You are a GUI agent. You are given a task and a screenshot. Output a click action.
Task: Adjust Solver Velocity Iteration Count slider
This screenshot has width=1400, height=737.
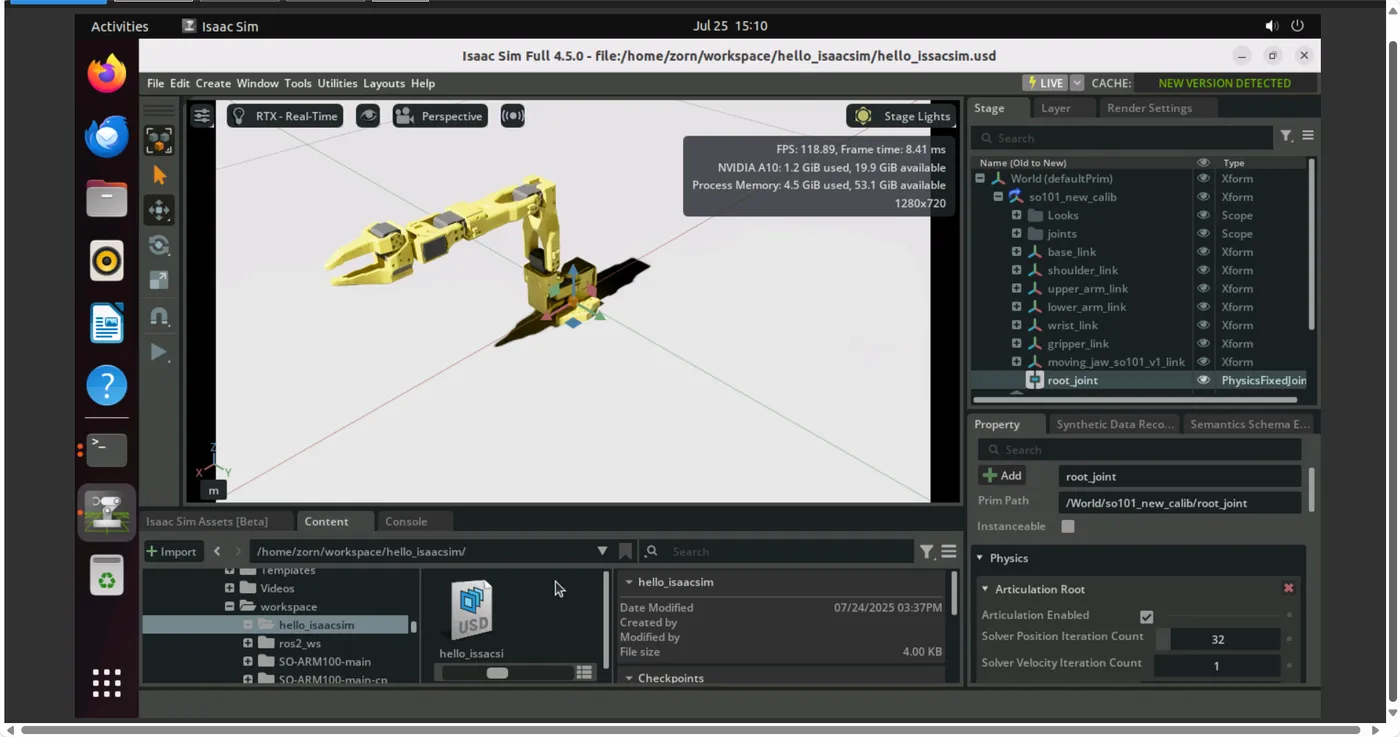click(x=1217, y=665)
